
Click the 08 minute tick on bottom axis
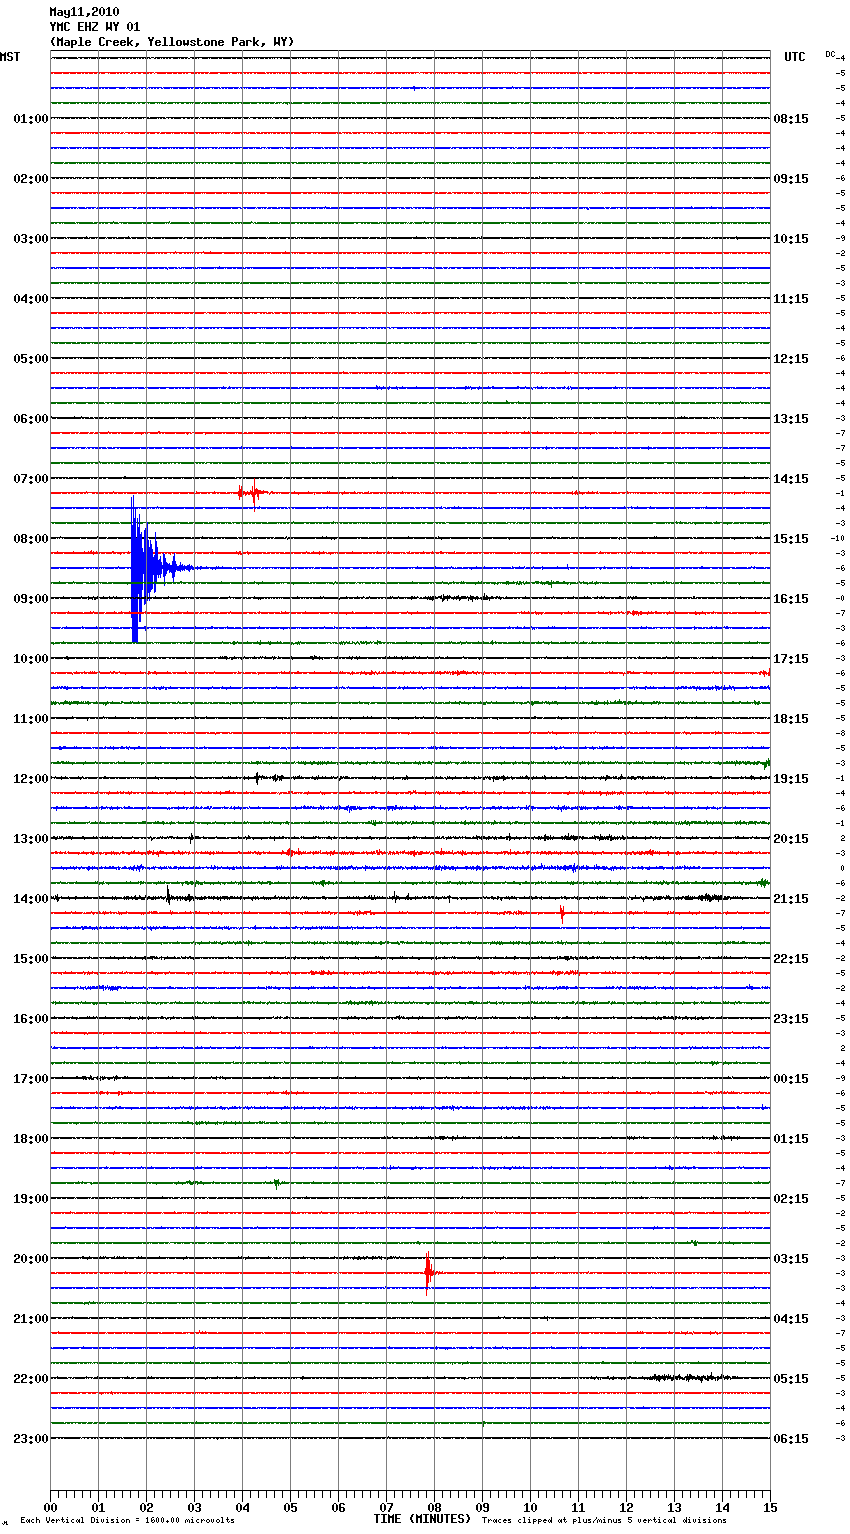[434, 1507]
